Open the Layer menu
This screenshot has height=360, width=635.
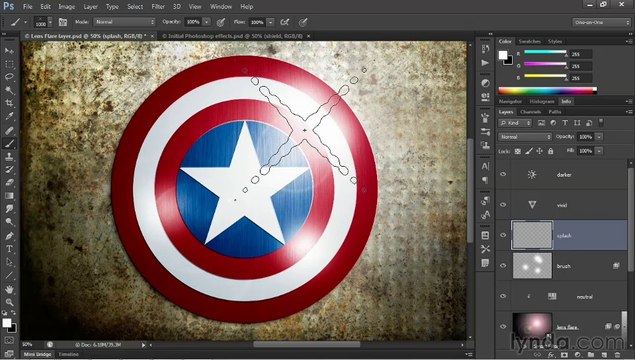[90, 6]
